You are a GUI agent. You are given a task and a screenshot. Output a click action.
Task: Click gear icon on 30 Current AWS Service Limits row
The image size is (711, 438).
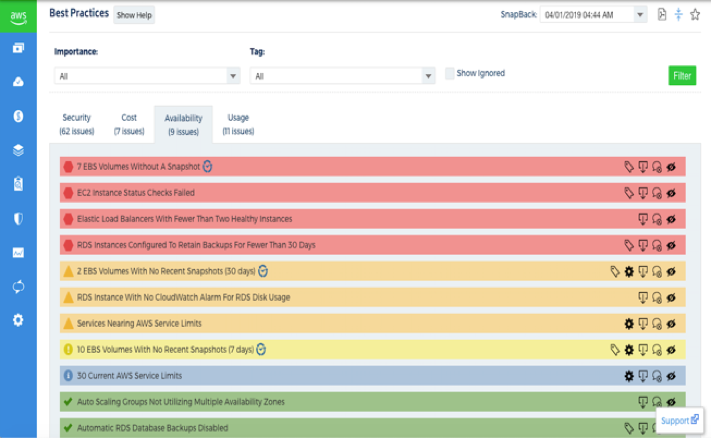[x=629, y=376]
